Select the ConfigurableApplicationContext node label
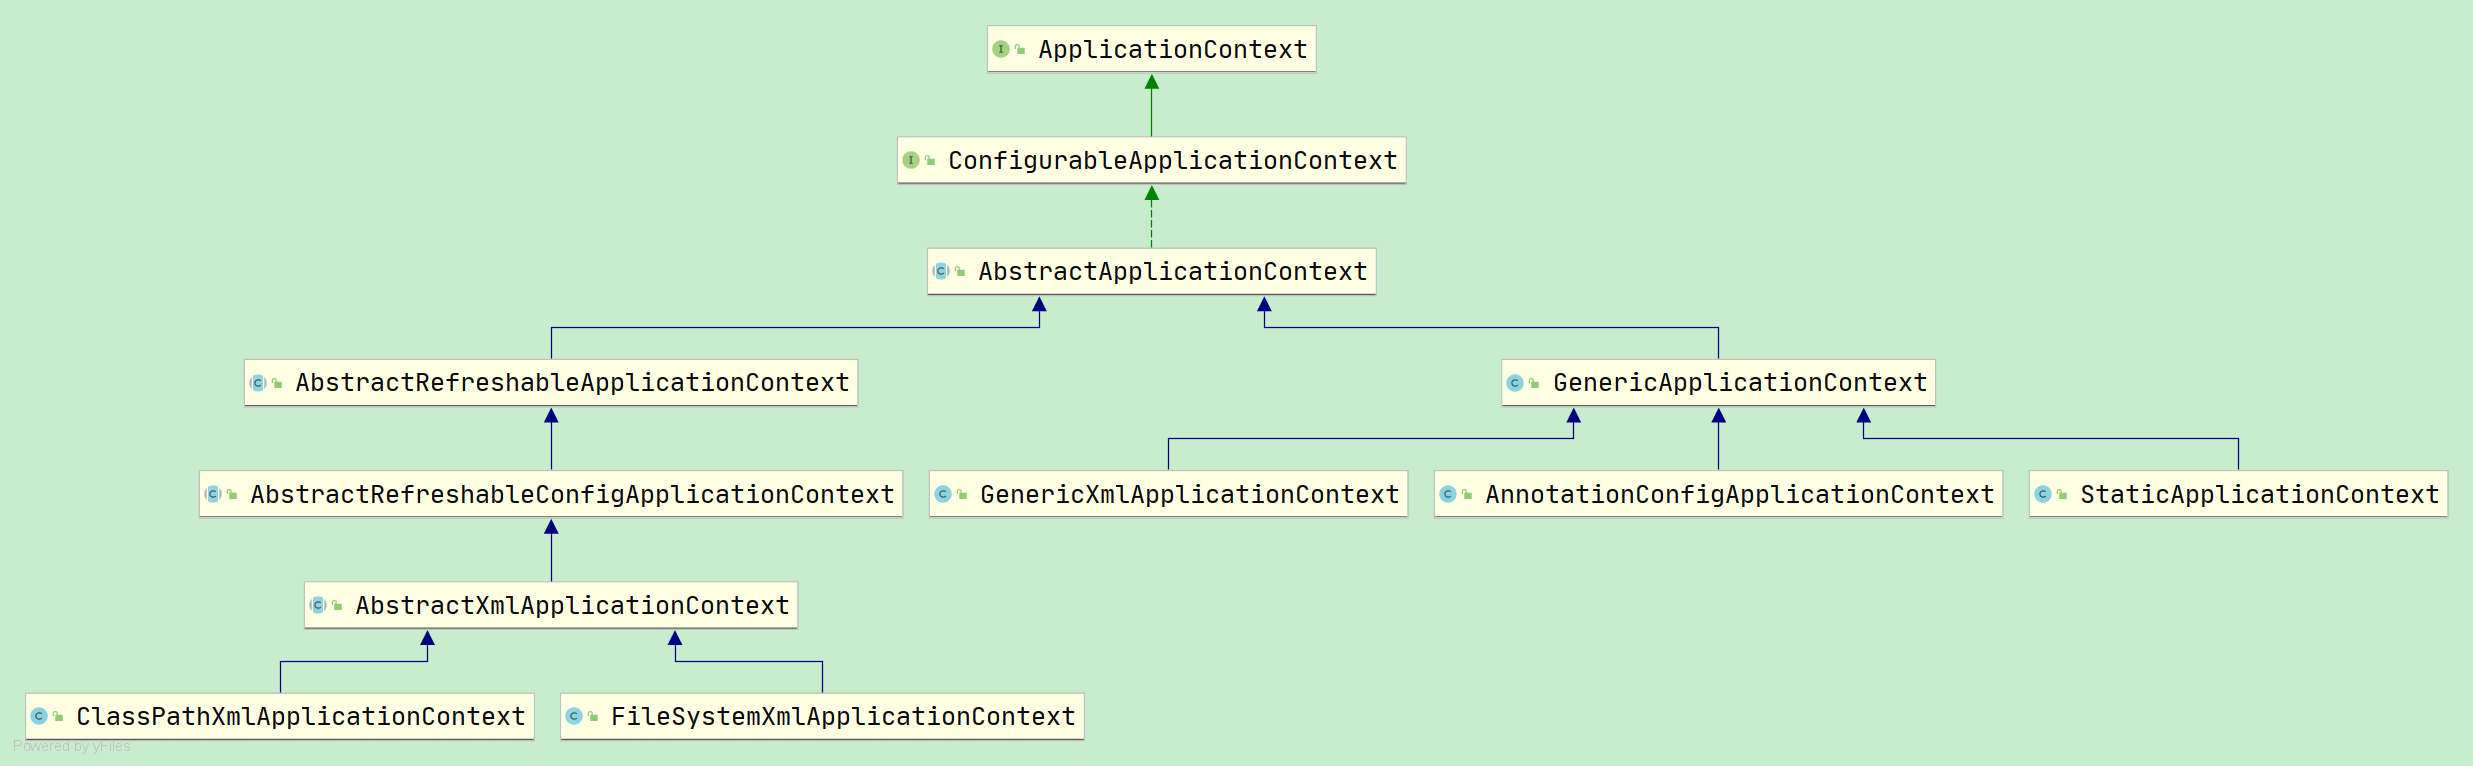 click(x=1172, y=160)
